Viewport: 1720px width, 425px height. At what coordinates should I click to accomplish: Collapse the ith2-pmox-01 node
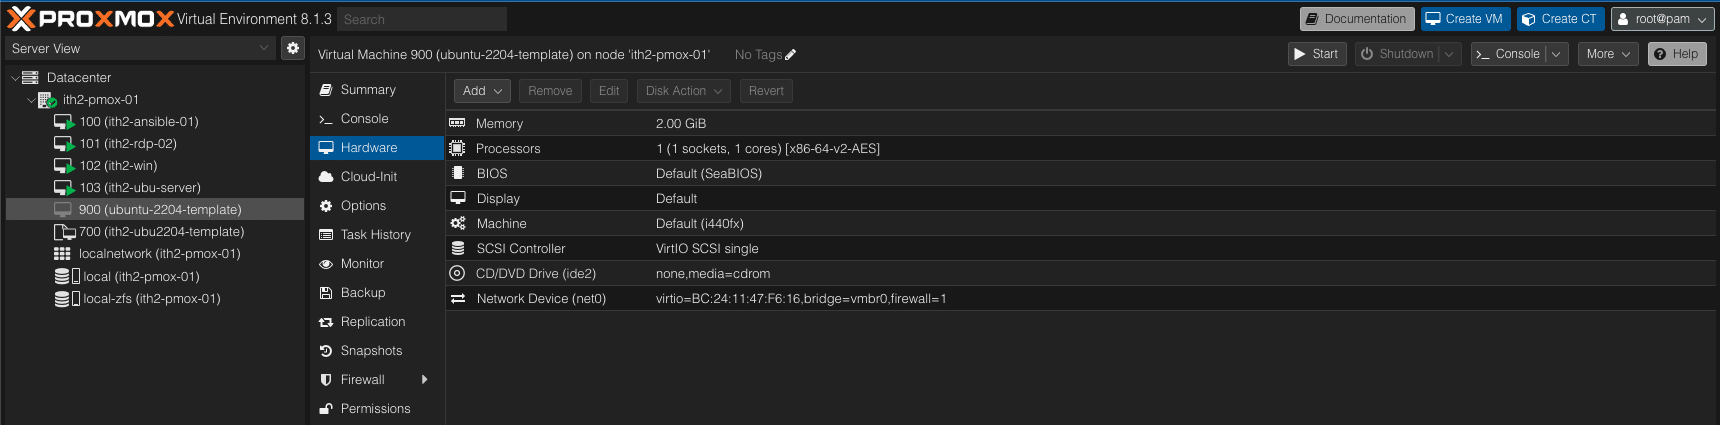[x=31, y=100]
